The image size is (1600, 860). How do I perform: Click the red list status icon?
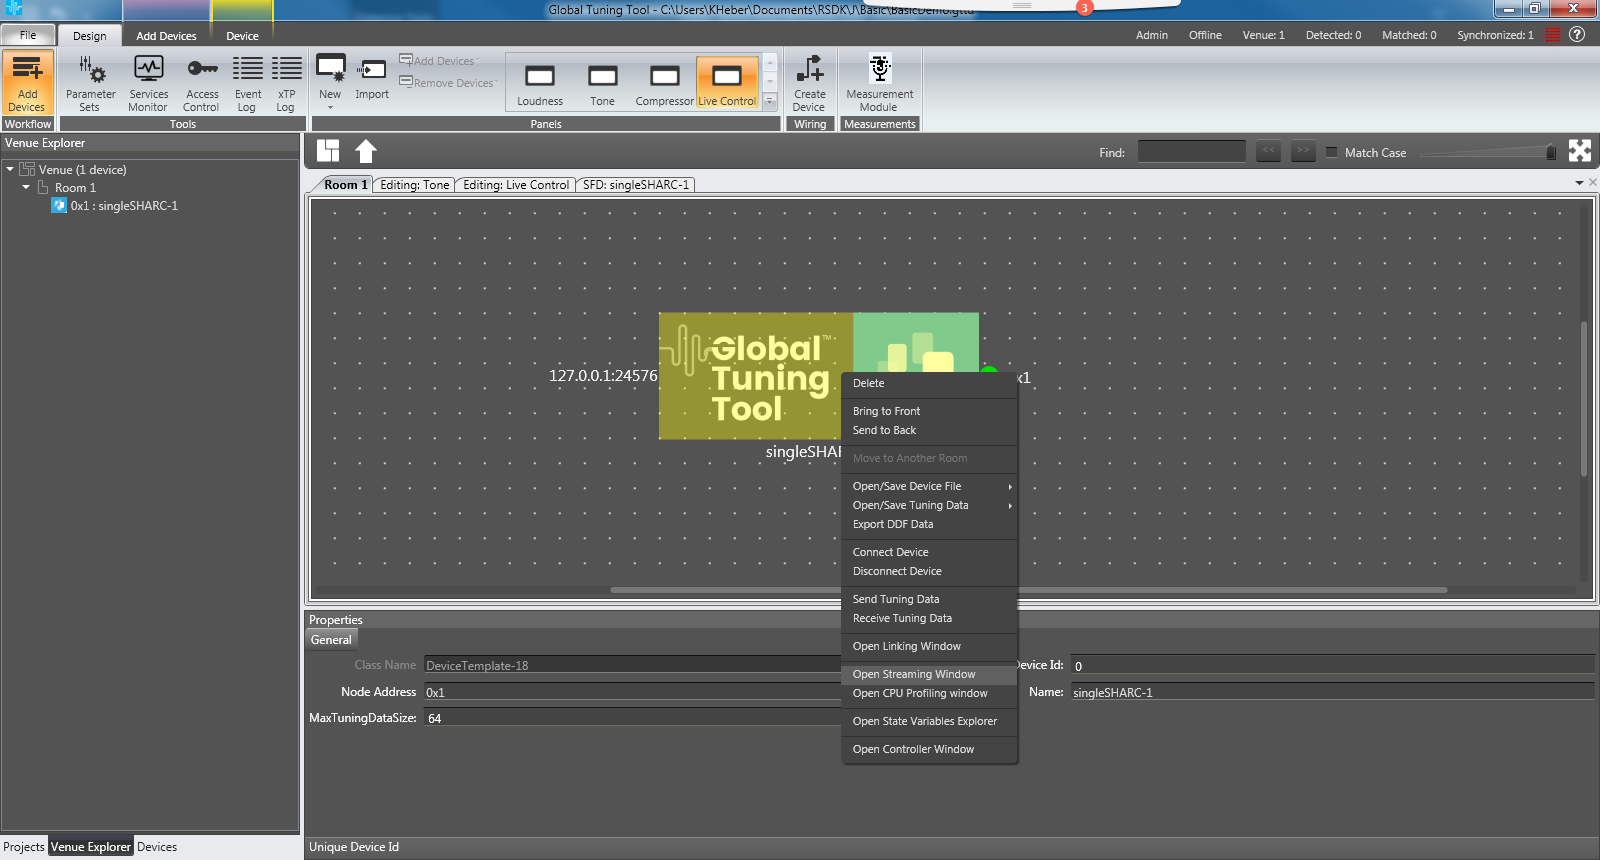(x=1553, y=34)
